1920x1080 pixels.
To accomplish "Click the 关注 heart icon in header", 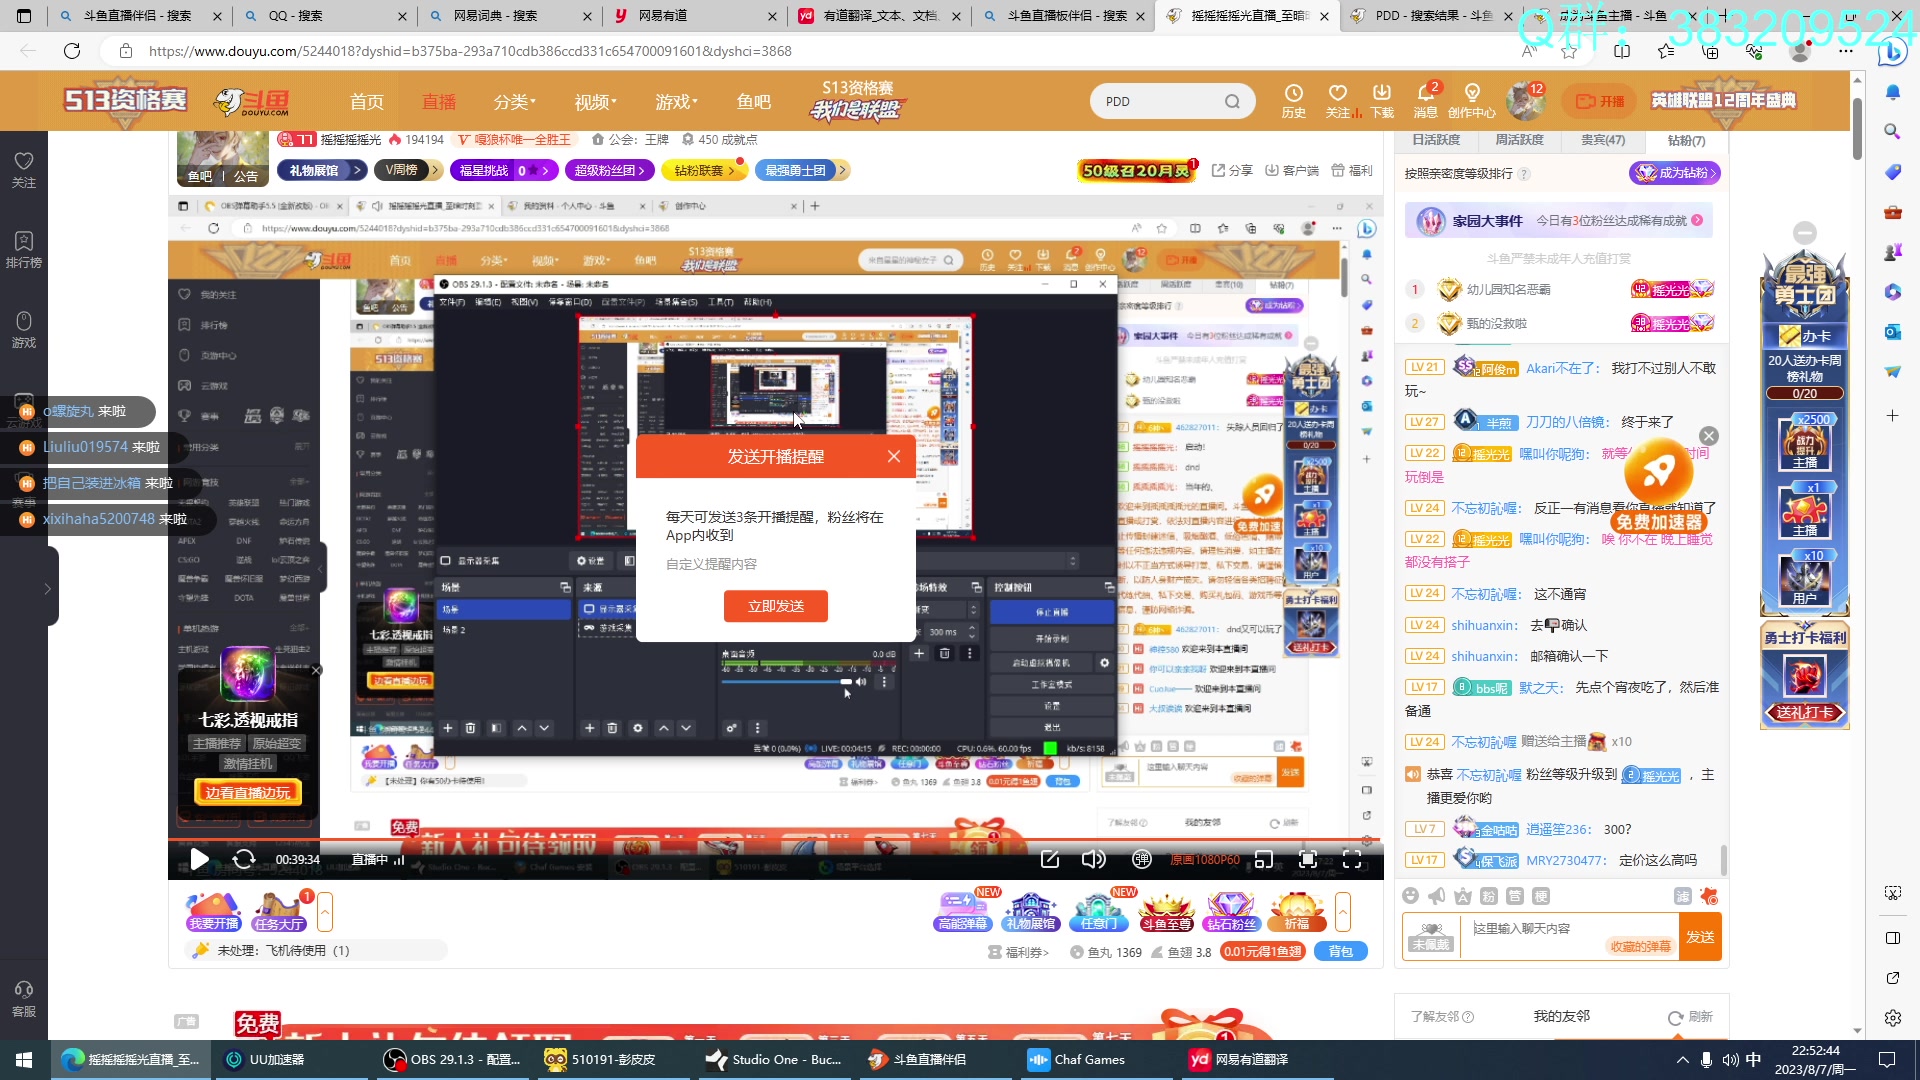I will coord(1338,101).
